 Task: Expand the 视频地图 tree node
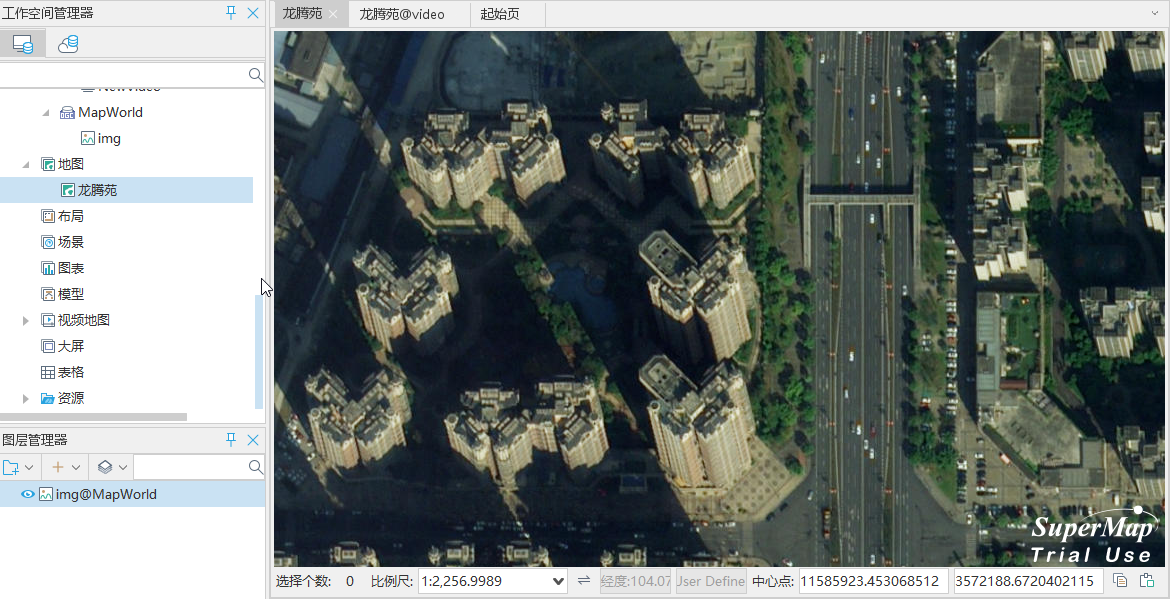click(x=26, y=321)
